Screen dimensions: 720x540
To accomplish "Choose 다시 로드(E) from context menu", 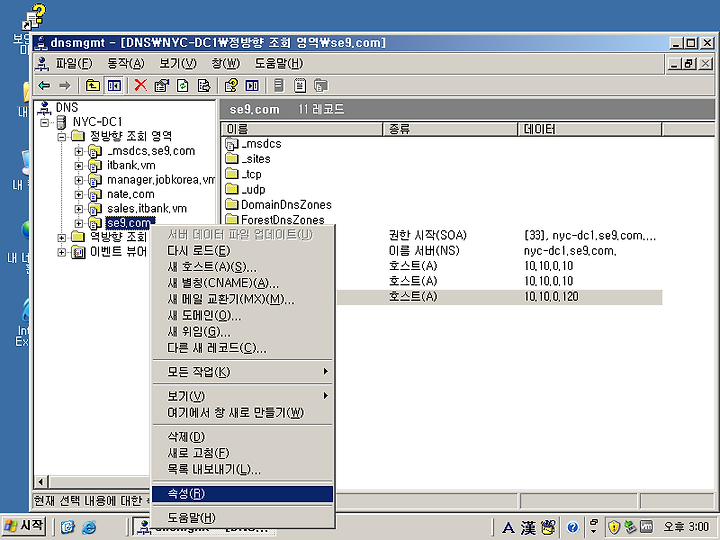I will pos(242,251).
